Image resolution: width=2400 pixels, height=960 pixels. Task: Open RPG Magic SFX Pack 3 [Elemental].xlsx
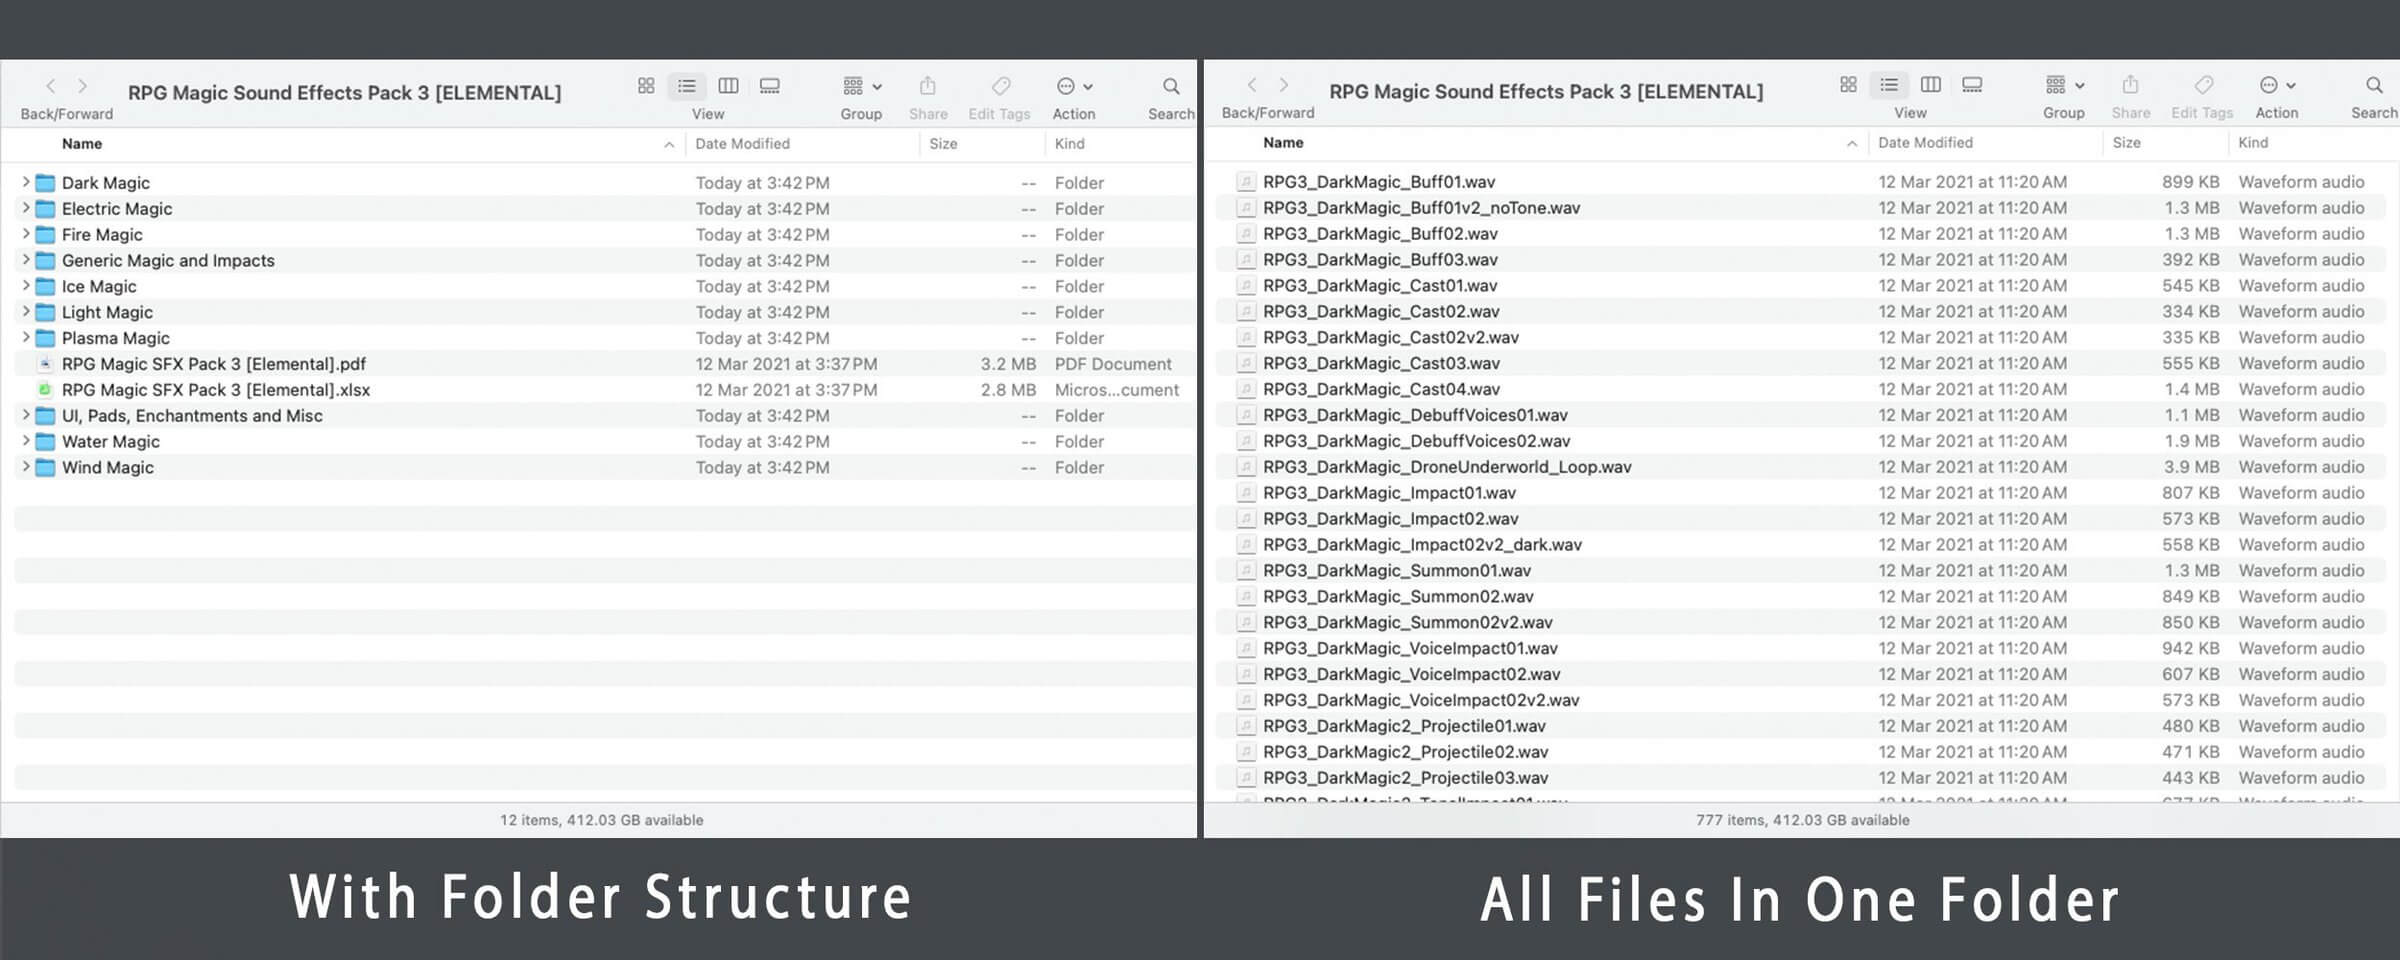click(x=216, y=389)
